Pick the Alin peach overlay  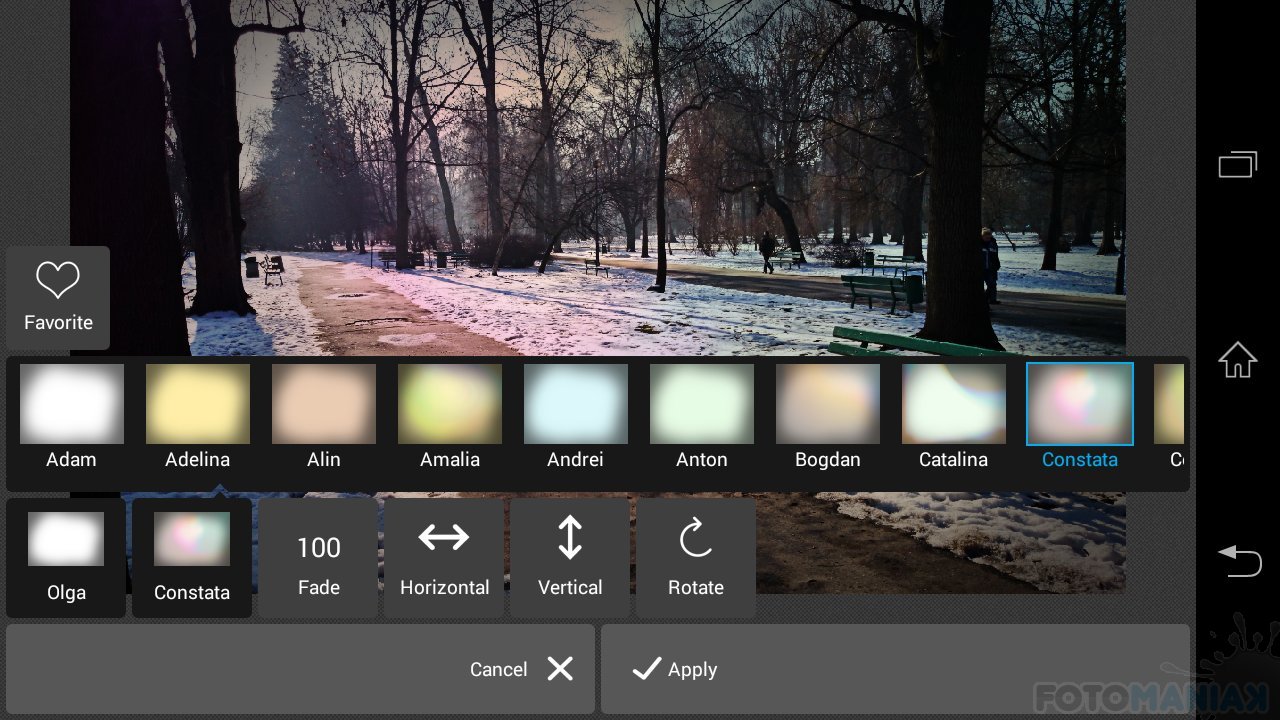click(x=324, y=404)
